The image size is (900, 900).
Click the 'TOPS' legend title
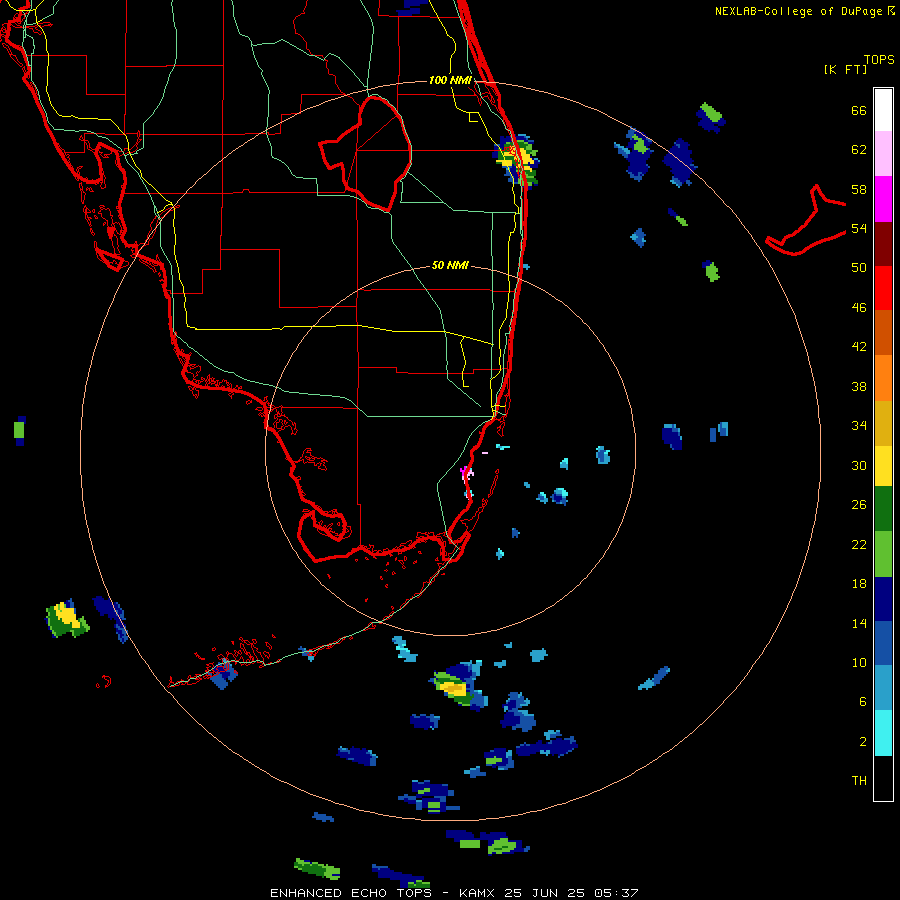(879, 59)
